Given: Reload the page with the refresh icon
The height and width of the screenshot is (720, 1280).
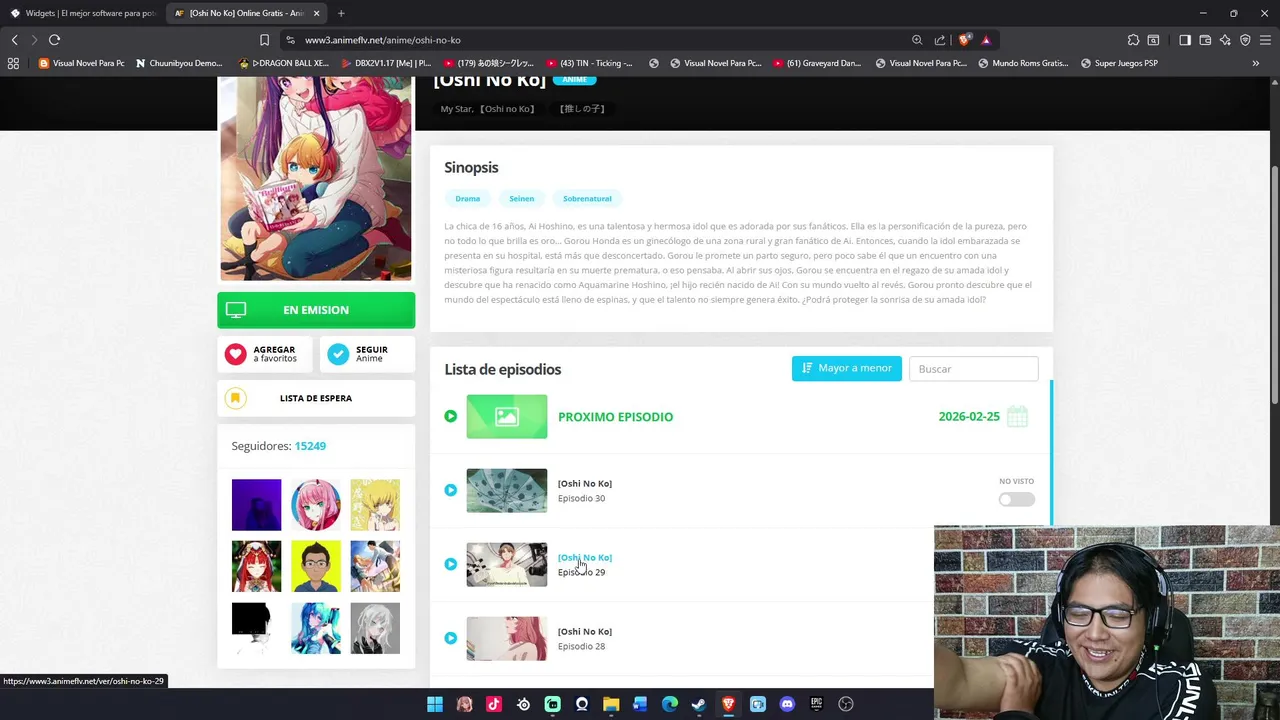Looking at the screenshot, I should (x=54, y=40).
